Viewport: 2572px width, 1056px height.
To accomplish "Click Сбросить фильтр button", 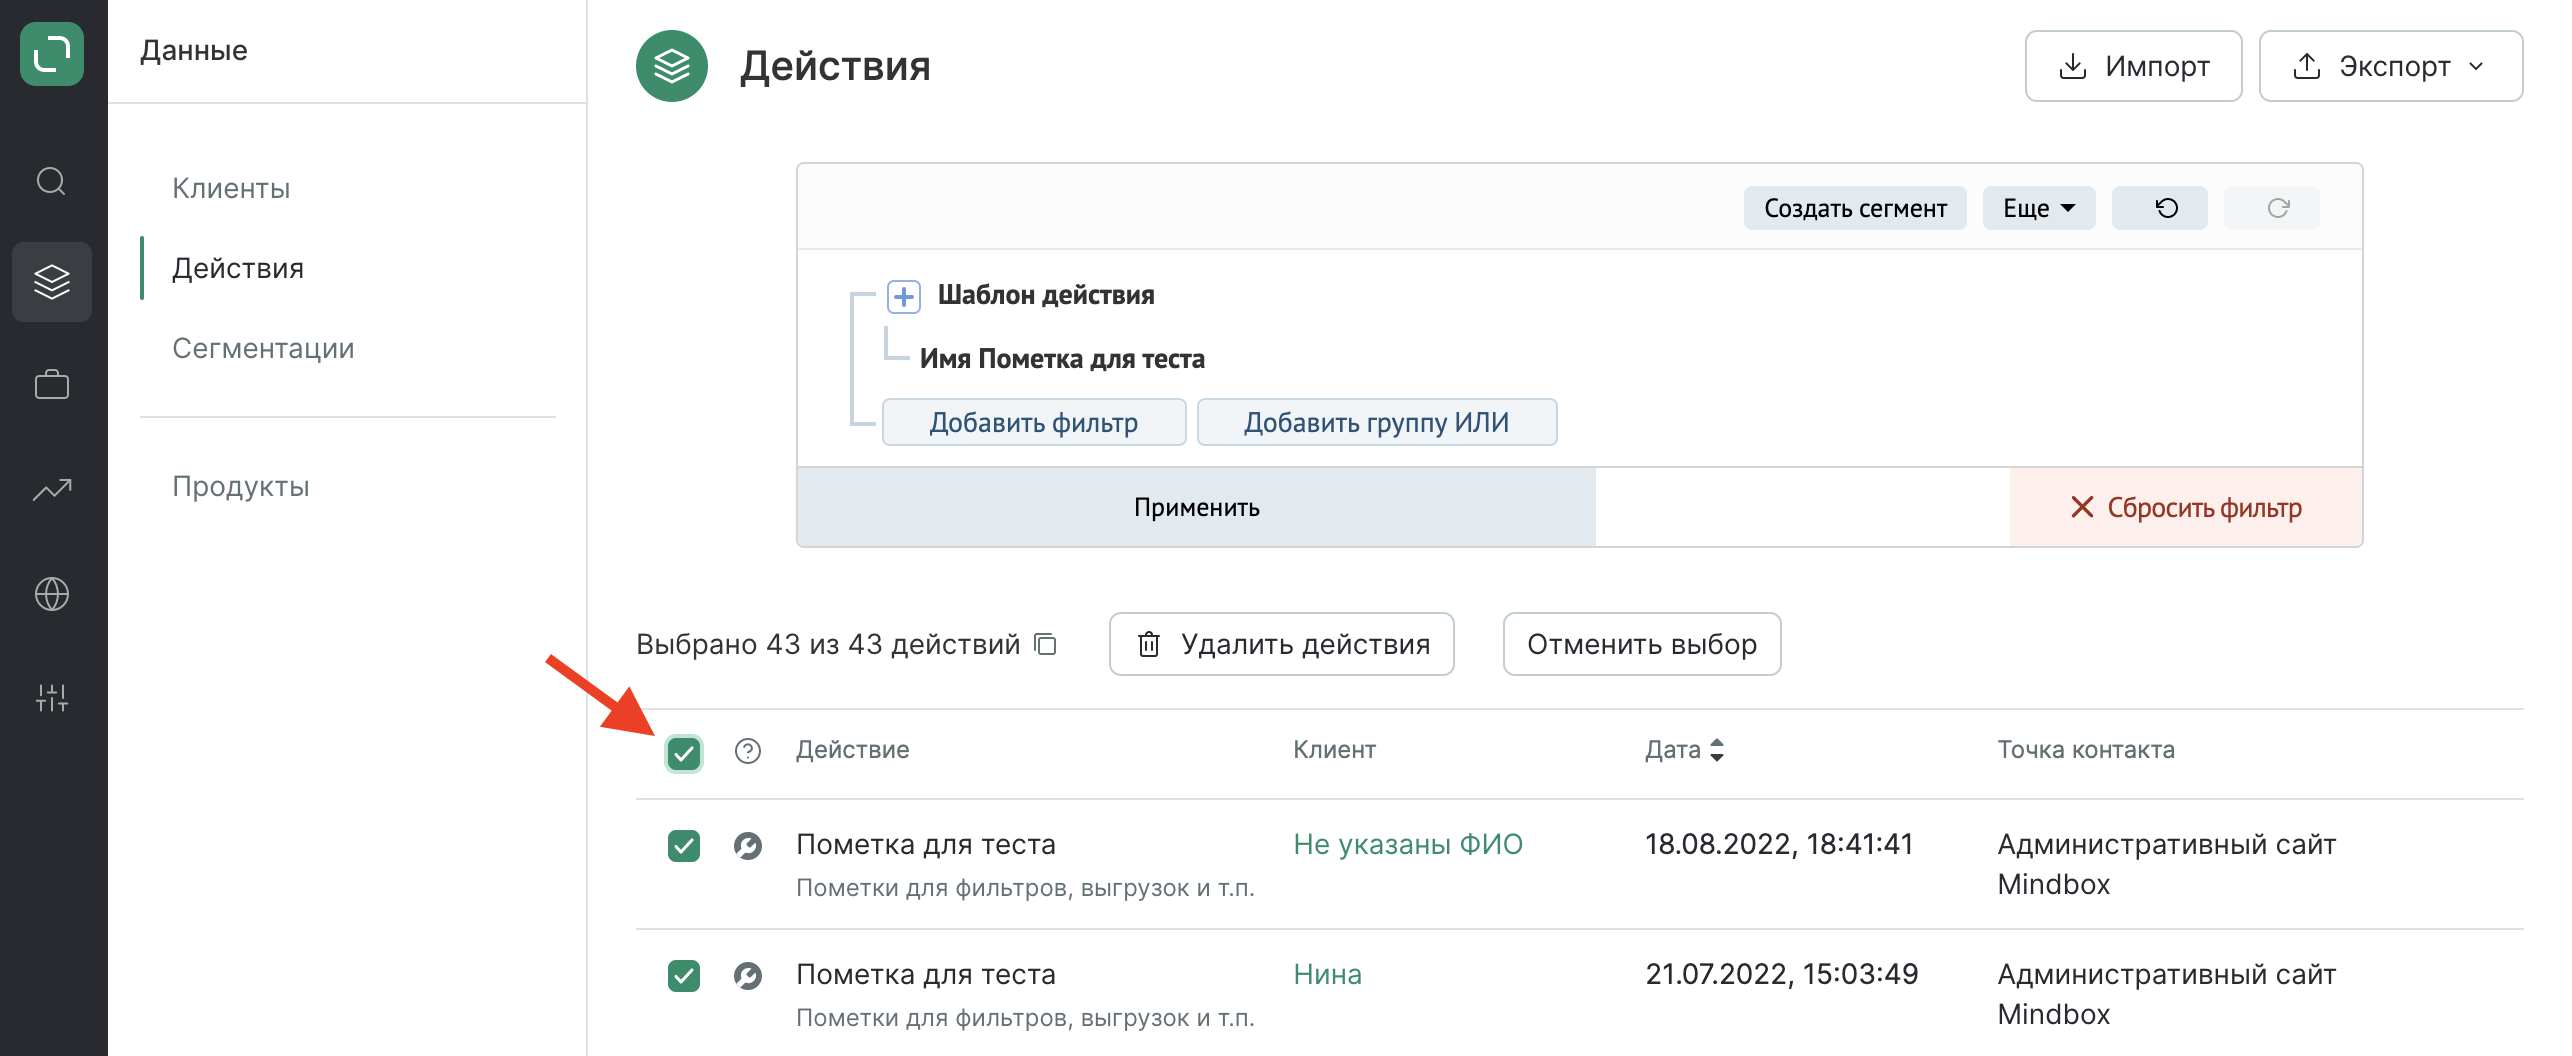I will tap(2186, 507).
